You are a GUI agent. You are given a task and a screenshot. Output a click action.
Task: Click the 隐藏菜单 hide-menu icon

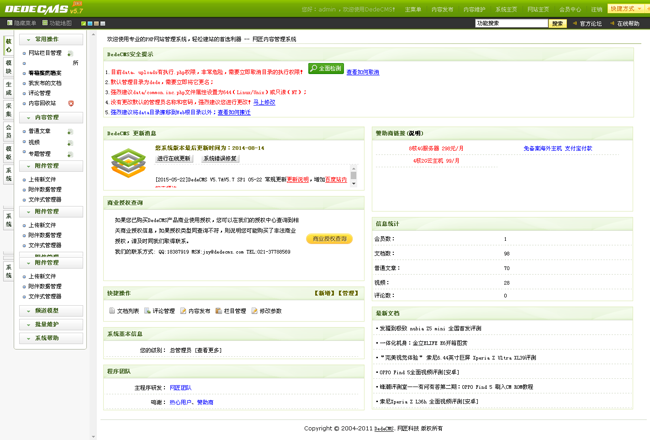[x=10, y=23]
